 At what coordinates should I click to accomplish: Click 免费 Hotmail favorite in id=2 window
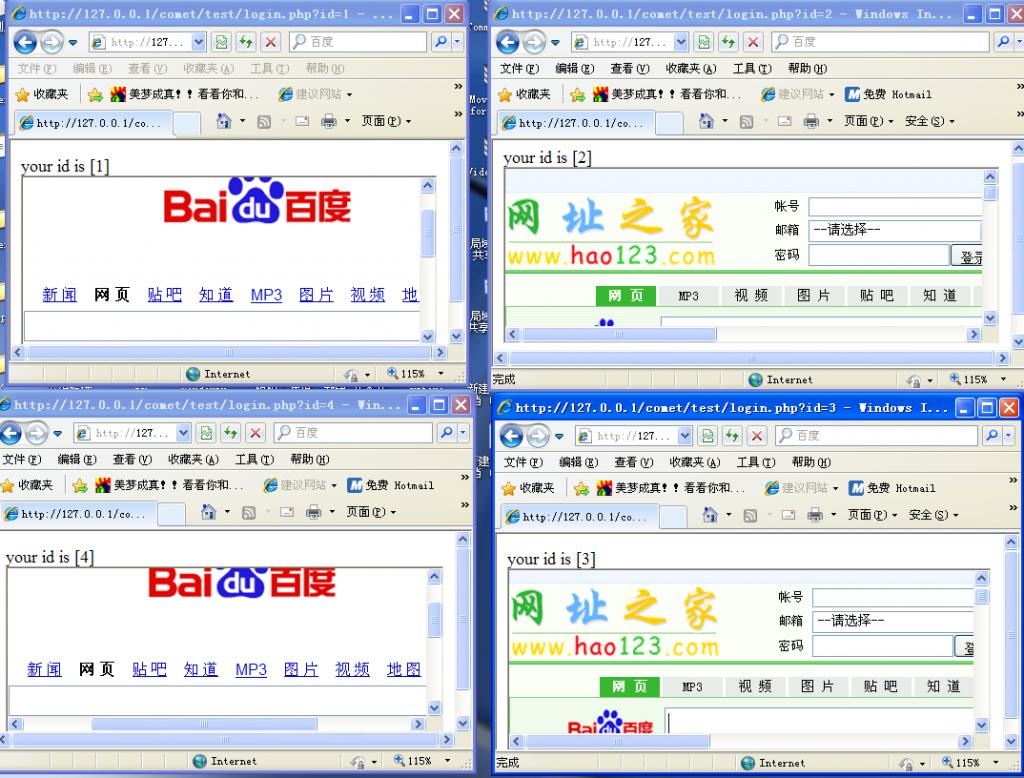pos(888,95)
